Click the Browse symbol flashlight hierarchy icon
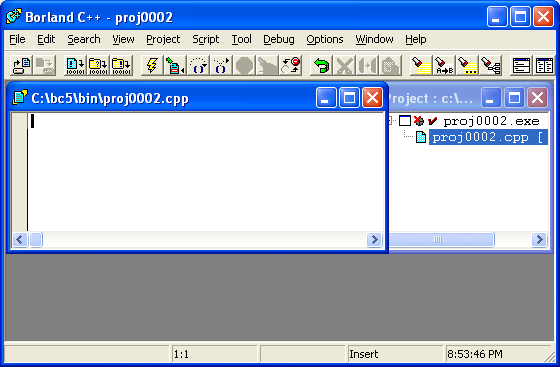This screenshot has width=560, height=367. [490, 65]
